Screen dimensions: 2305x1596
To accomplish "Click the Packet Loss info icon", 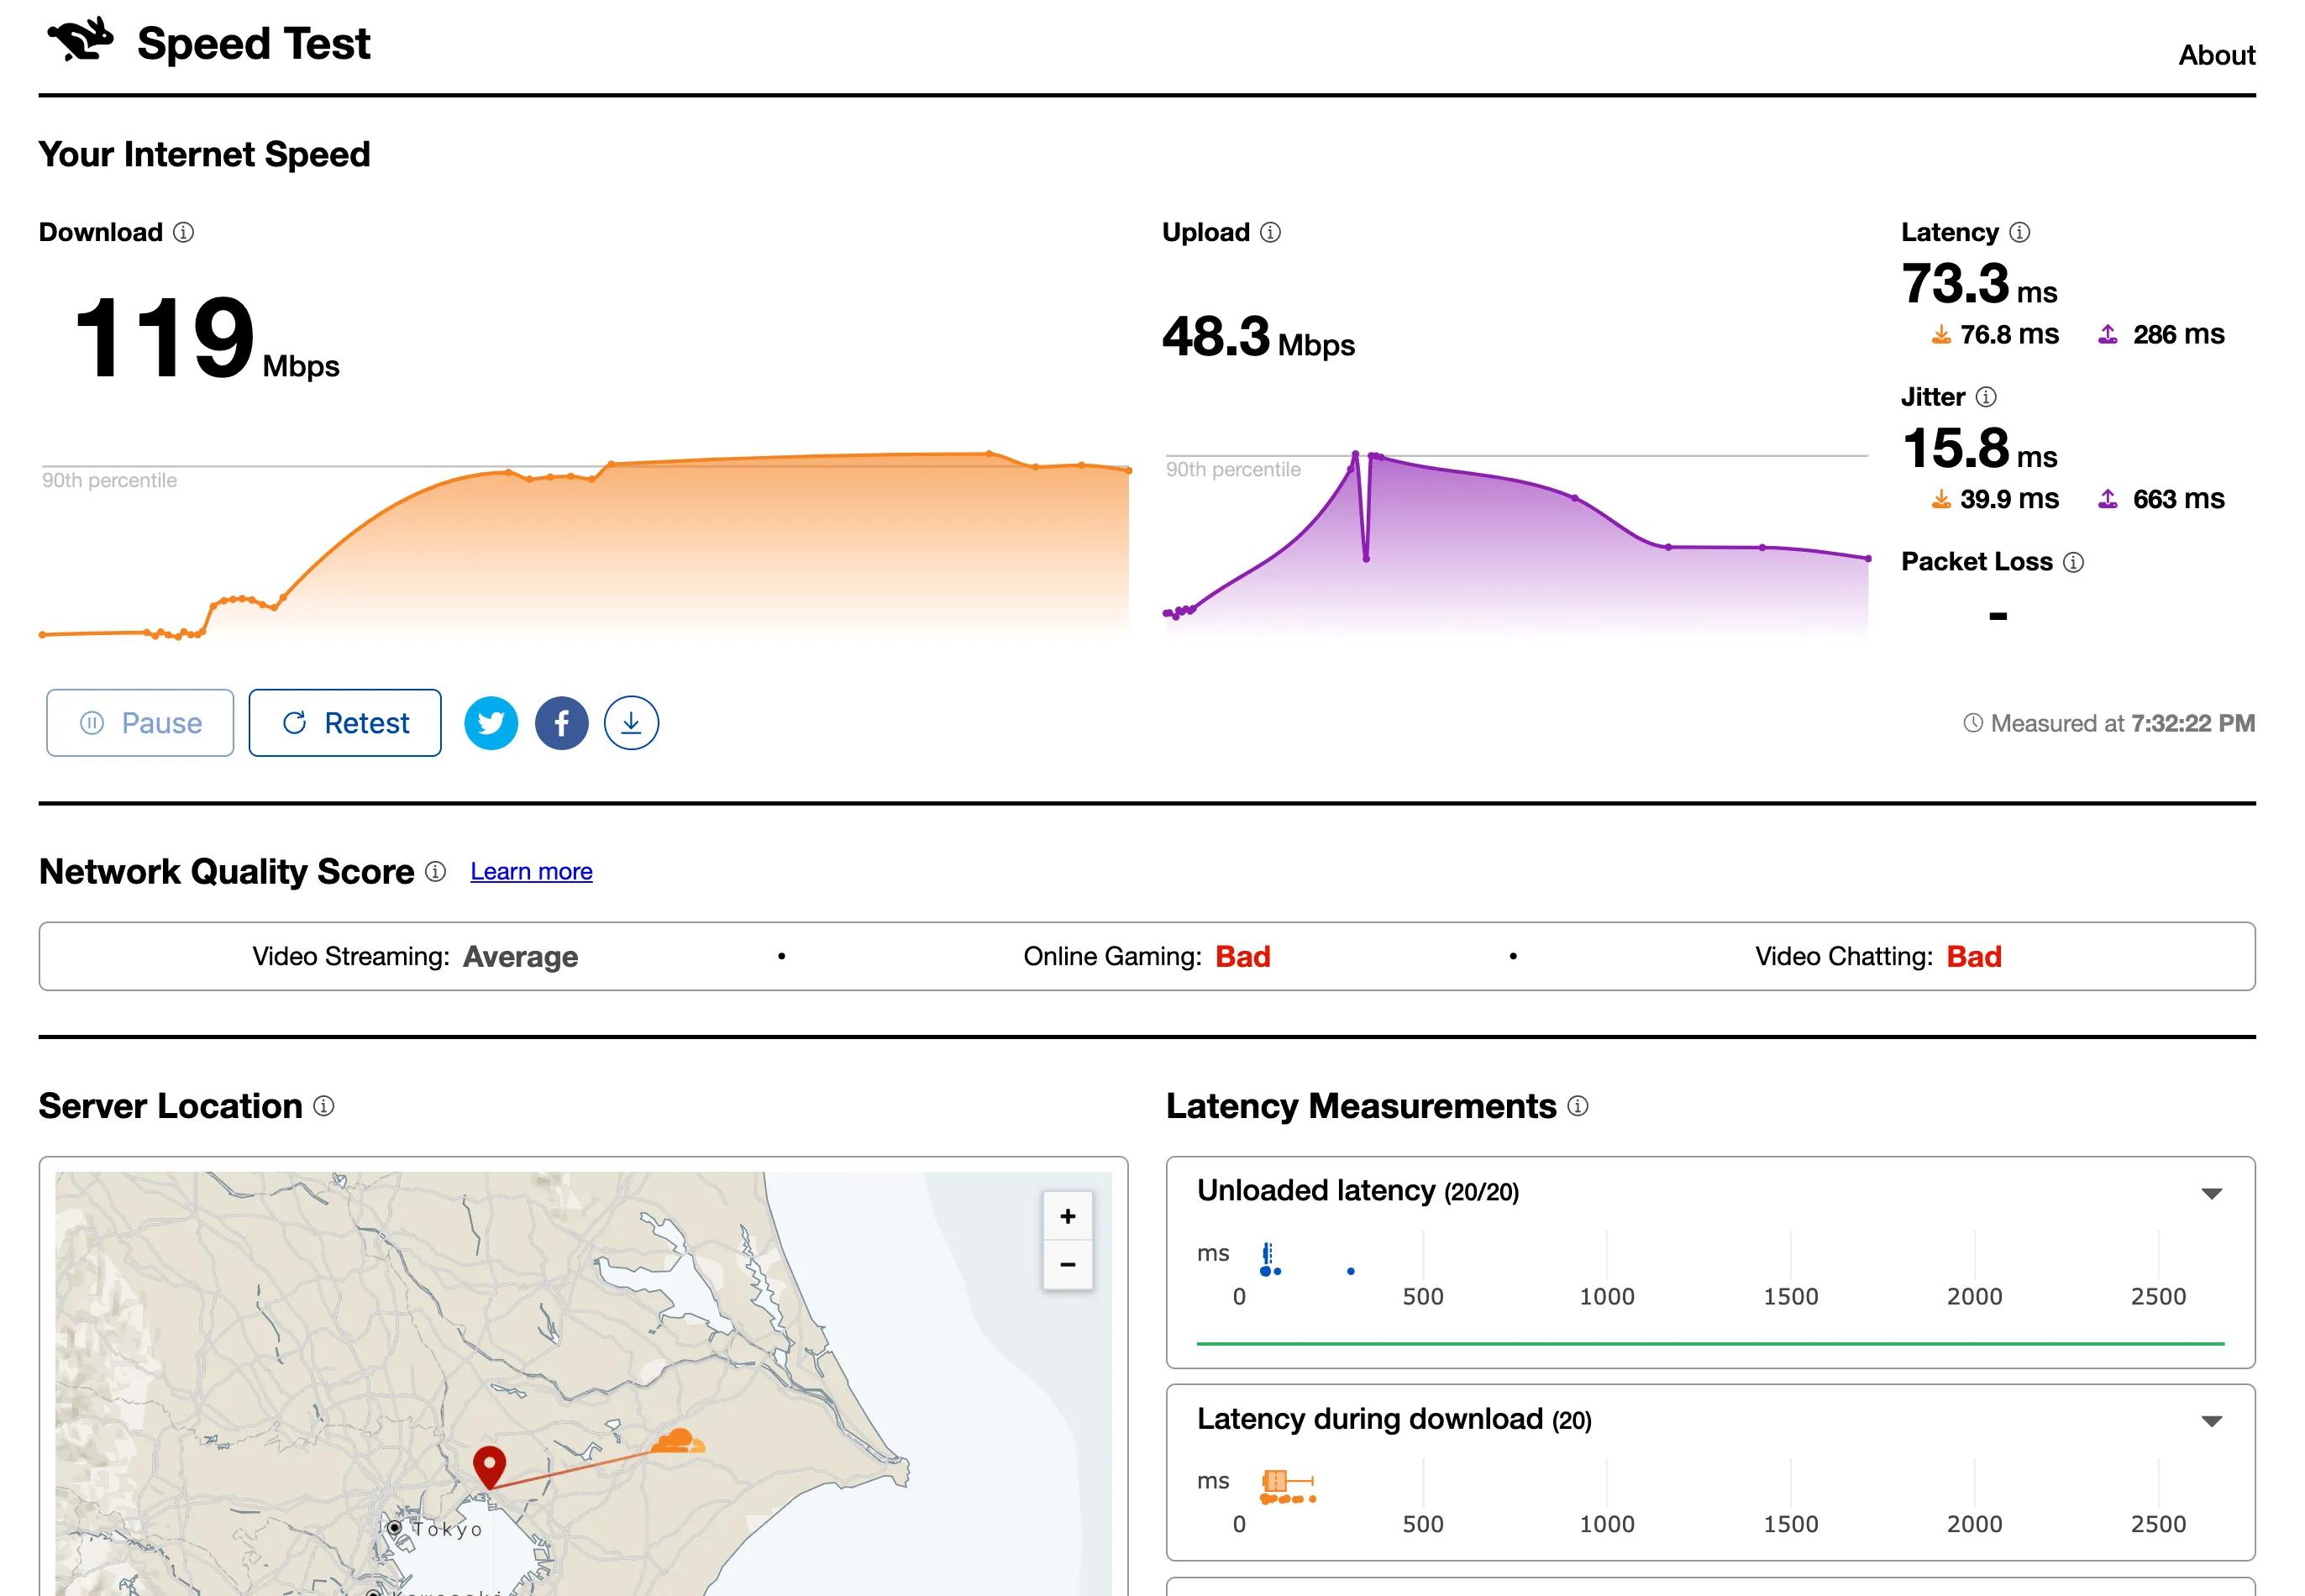I will point(2073,562).
